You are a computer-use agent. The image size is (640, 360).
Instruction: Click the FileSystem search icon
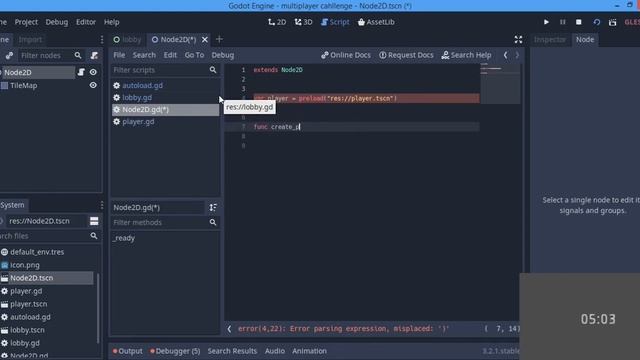(94, 236)
